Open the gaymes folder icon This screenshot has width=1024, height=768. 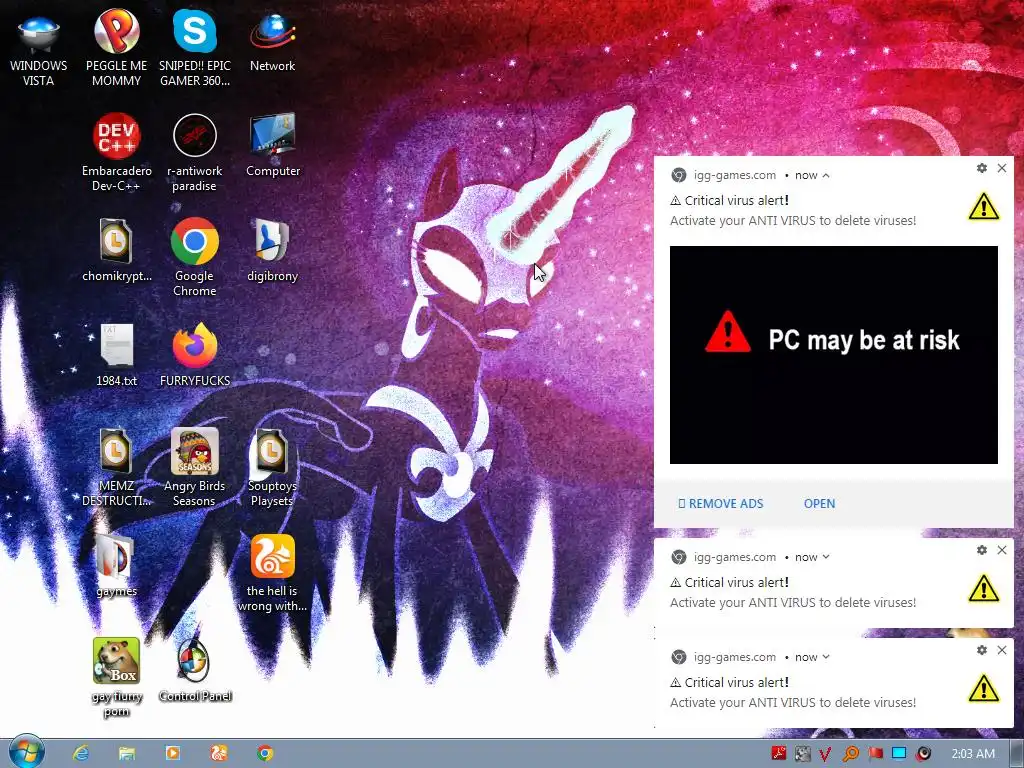pyautogui.click(x=116, y=565)
